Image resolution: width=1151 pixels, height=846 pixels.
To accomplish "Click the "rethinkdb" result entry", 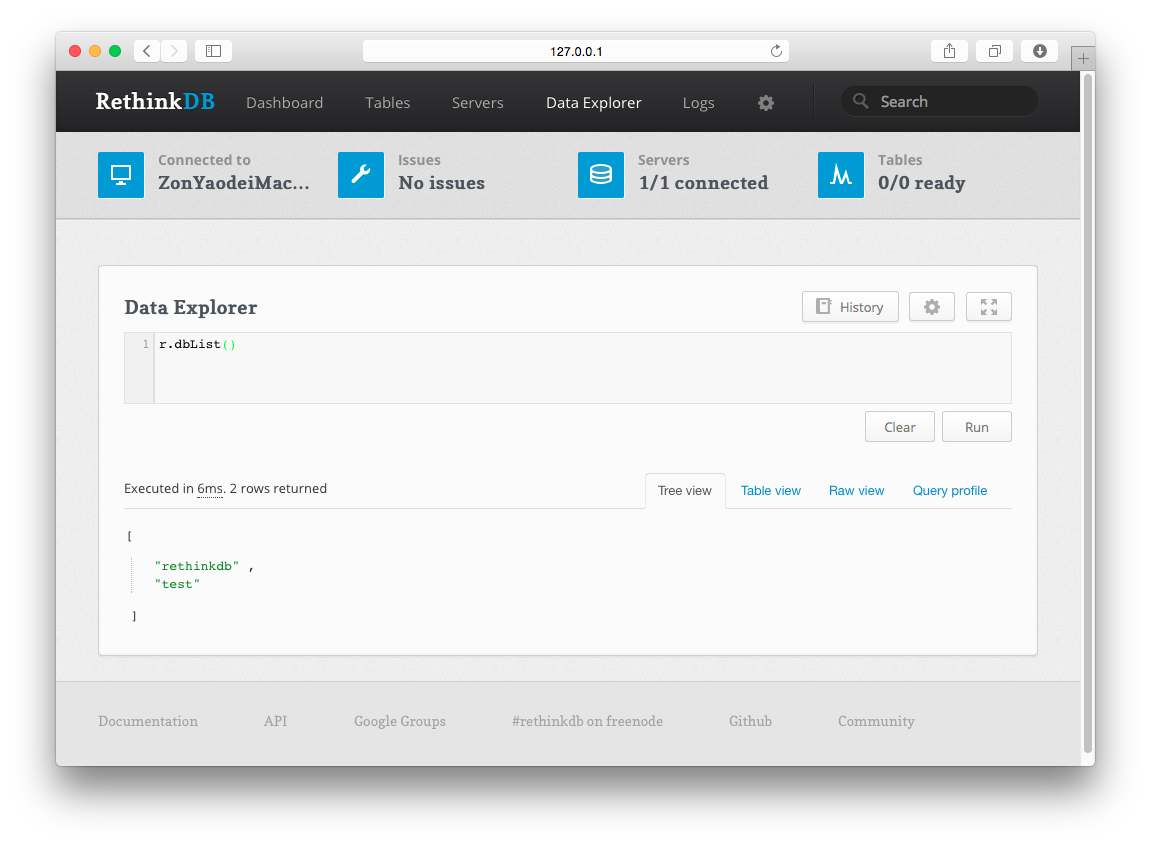I will coord(197,566).
